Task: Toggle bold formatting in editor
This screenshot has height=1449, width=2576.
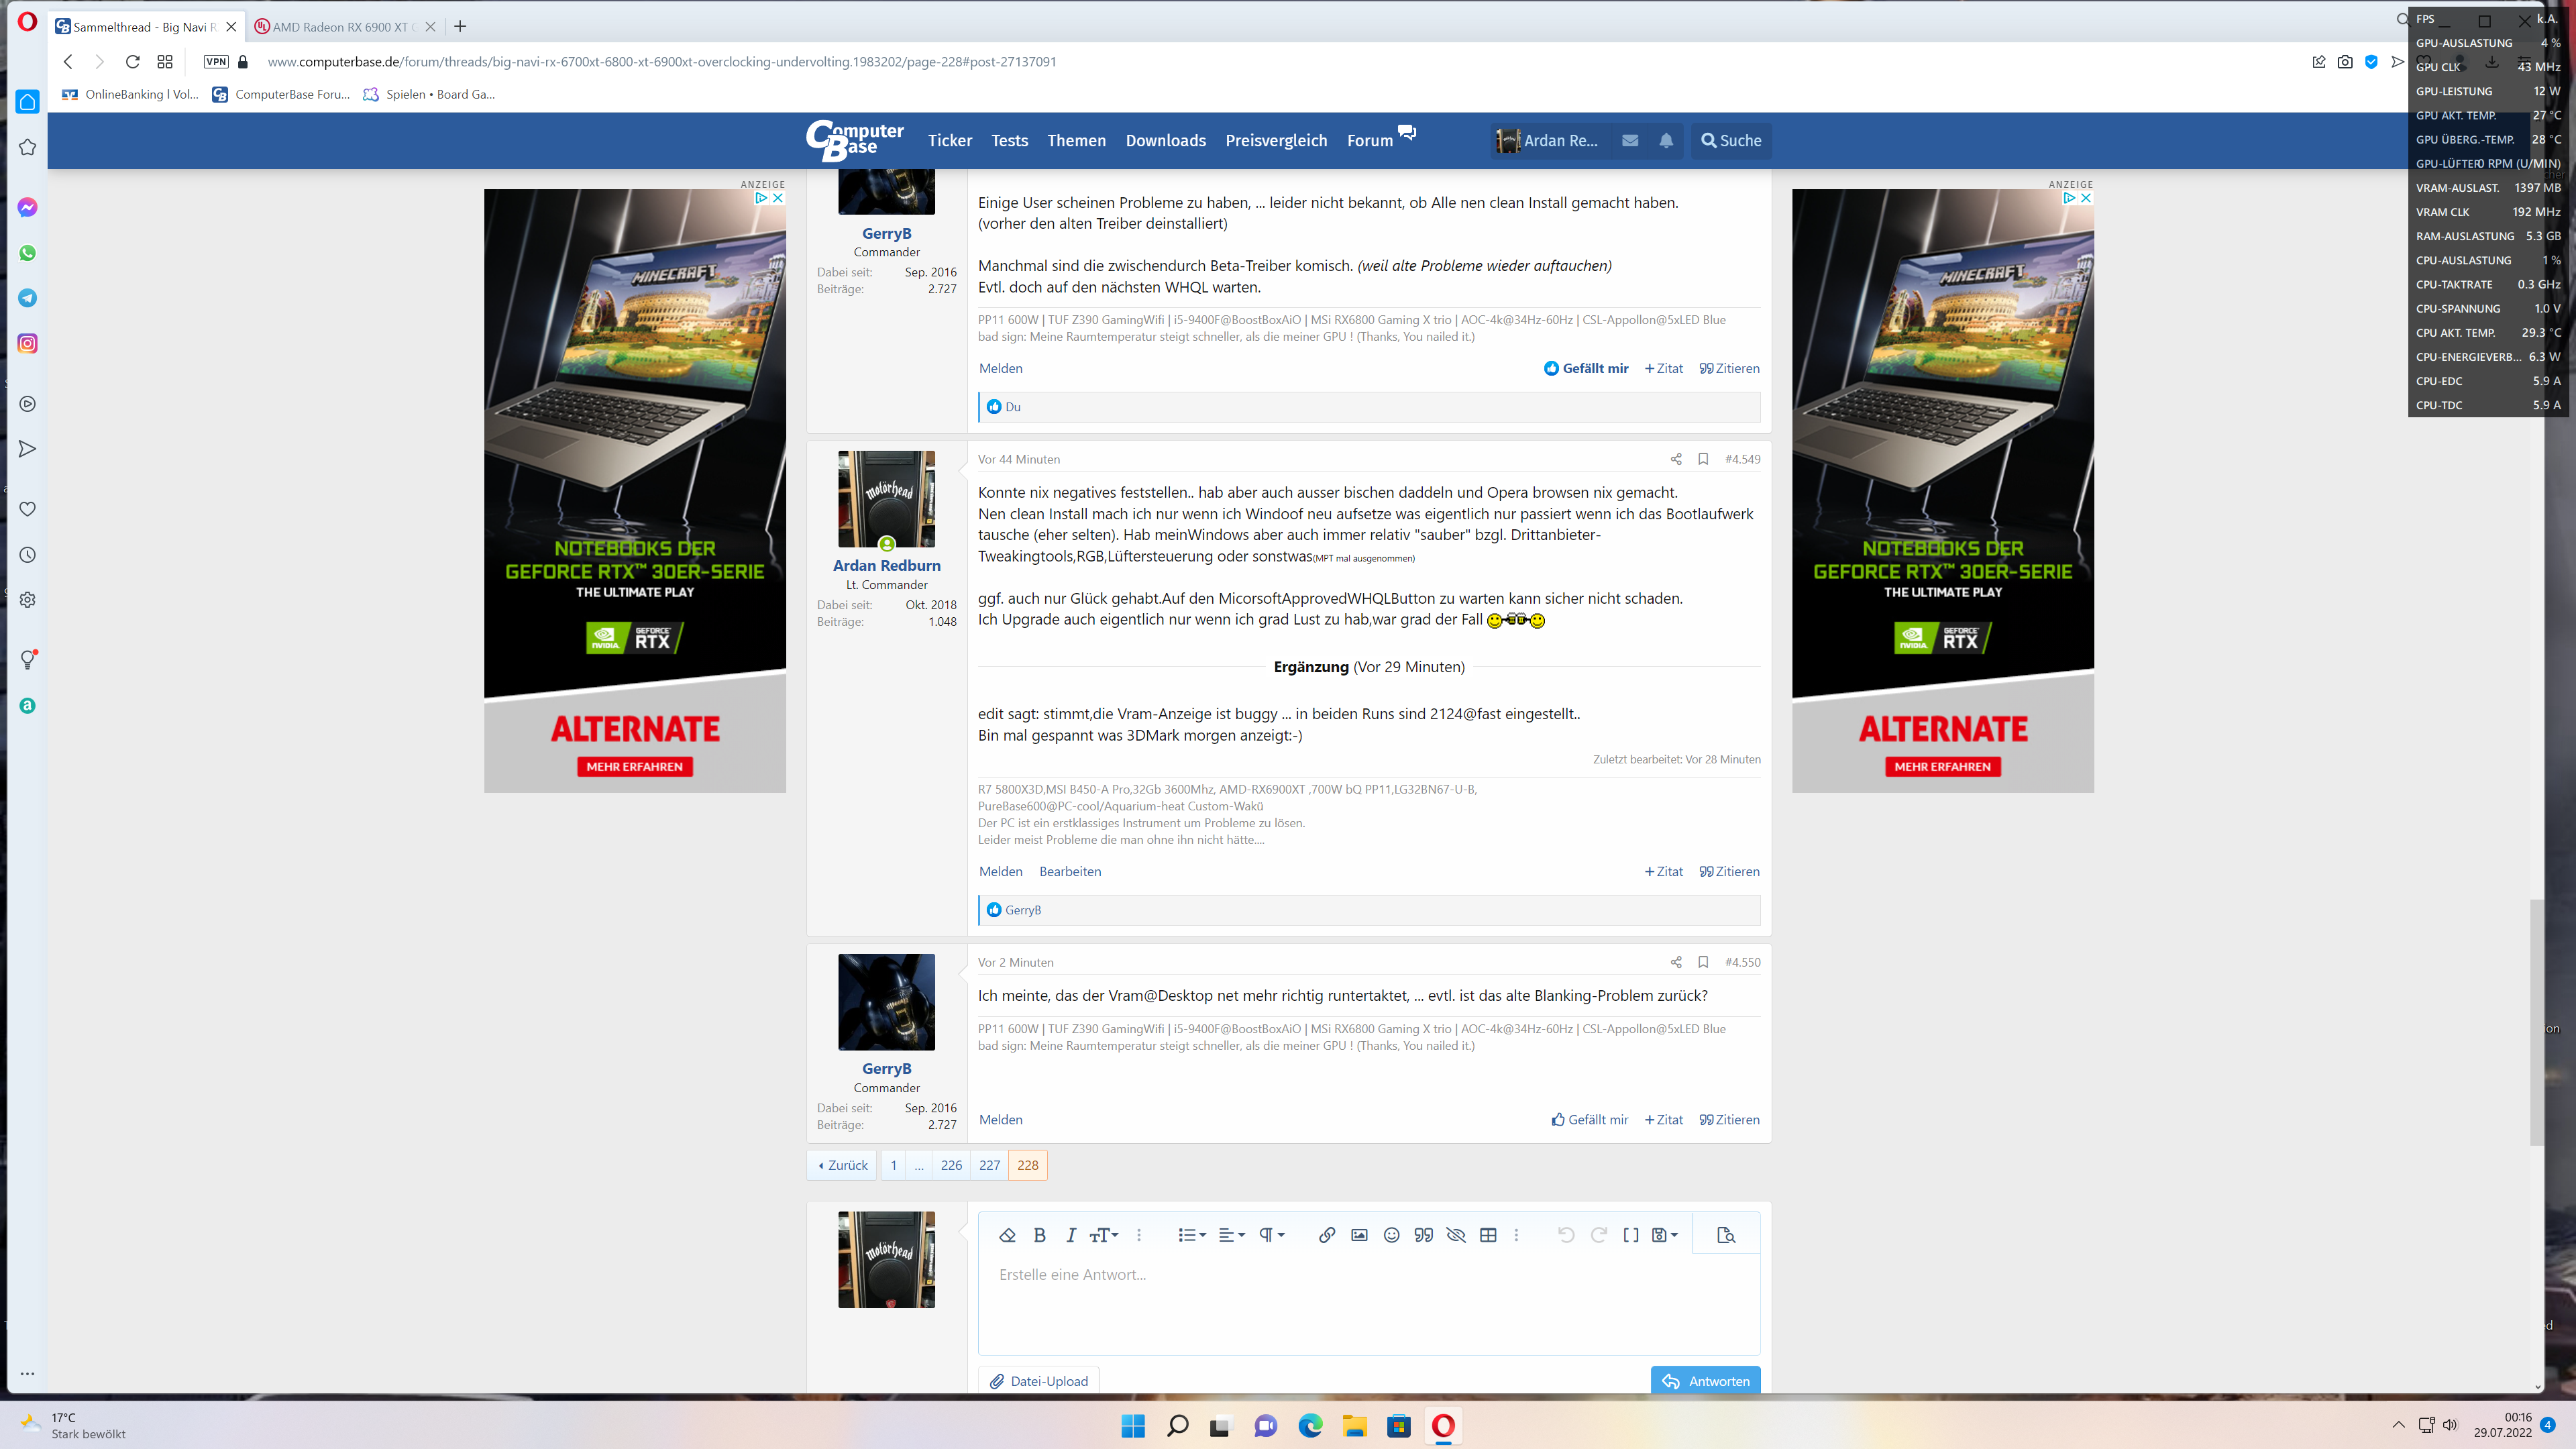Action: click(1040, 1235)
